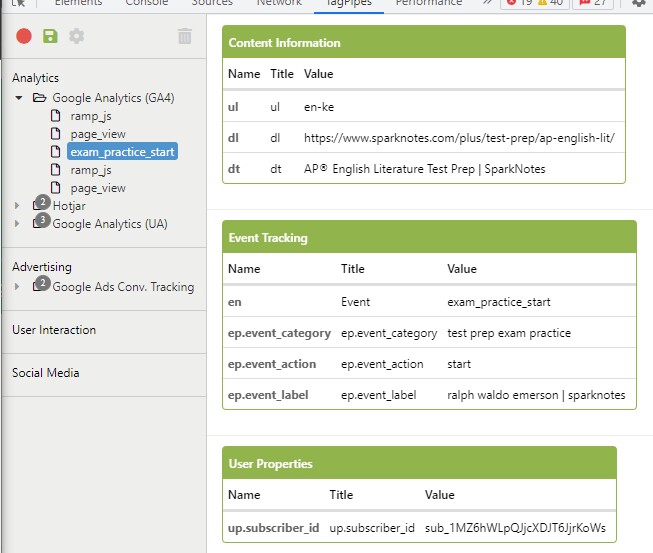Select the Hotjar label

(x=69, y=206)
